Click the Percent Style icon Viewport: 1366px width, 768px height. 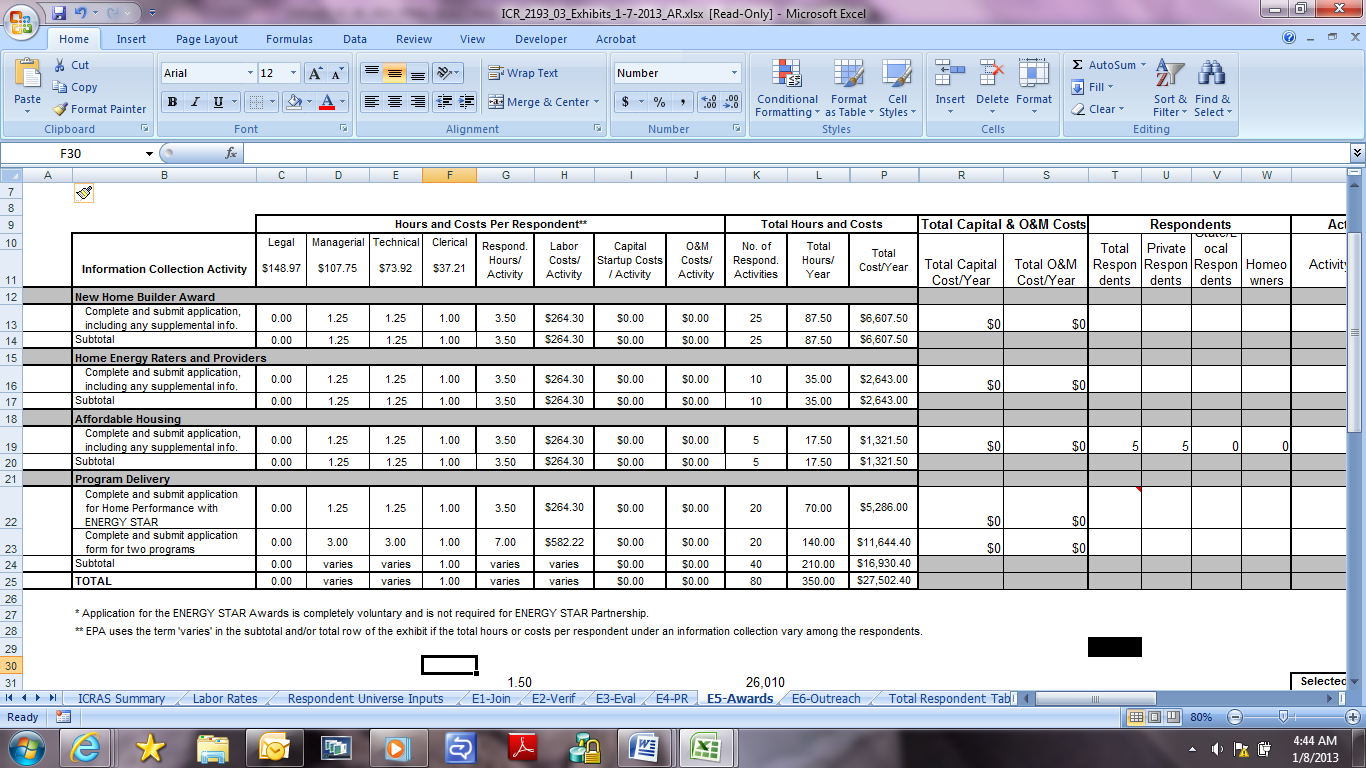click(659, 102)
